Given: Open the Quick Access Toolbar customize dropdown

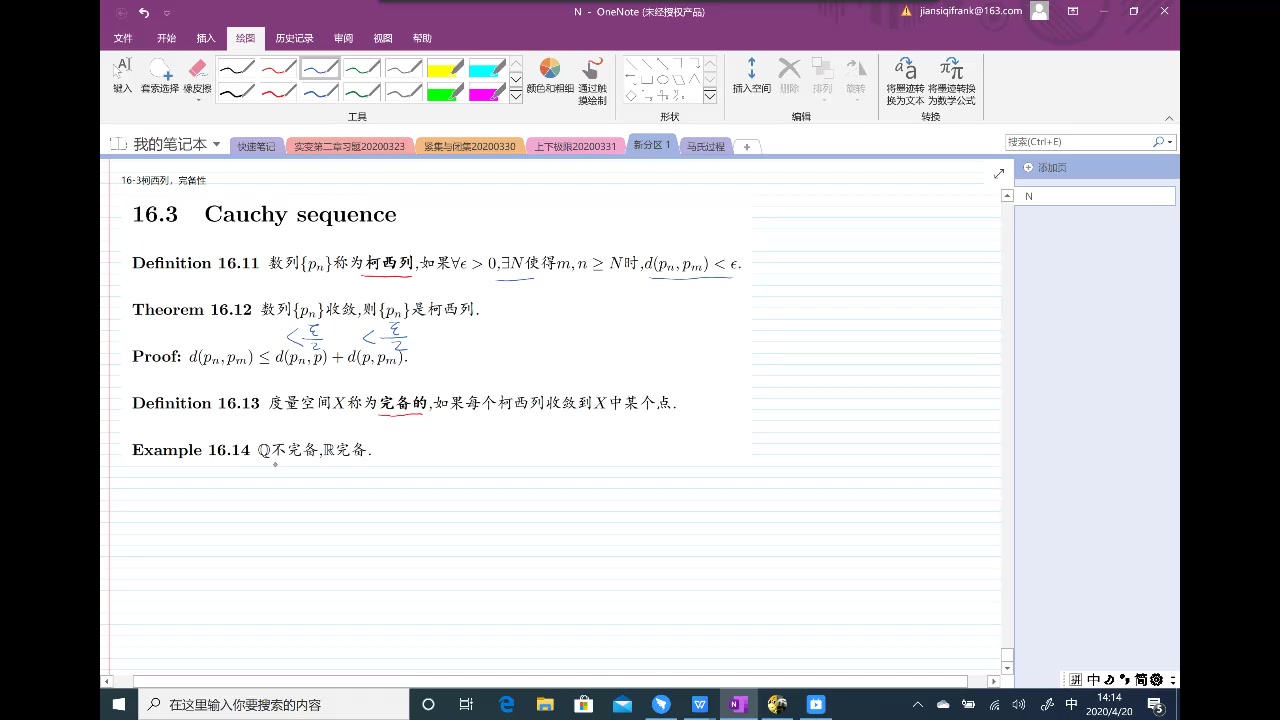Looking at the screenshot, I should point(167,12).
